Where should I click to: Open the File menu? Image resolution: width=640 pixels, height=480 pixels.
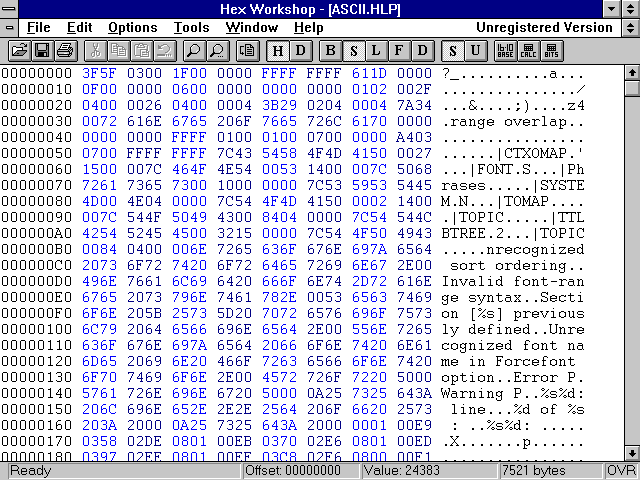39,27
